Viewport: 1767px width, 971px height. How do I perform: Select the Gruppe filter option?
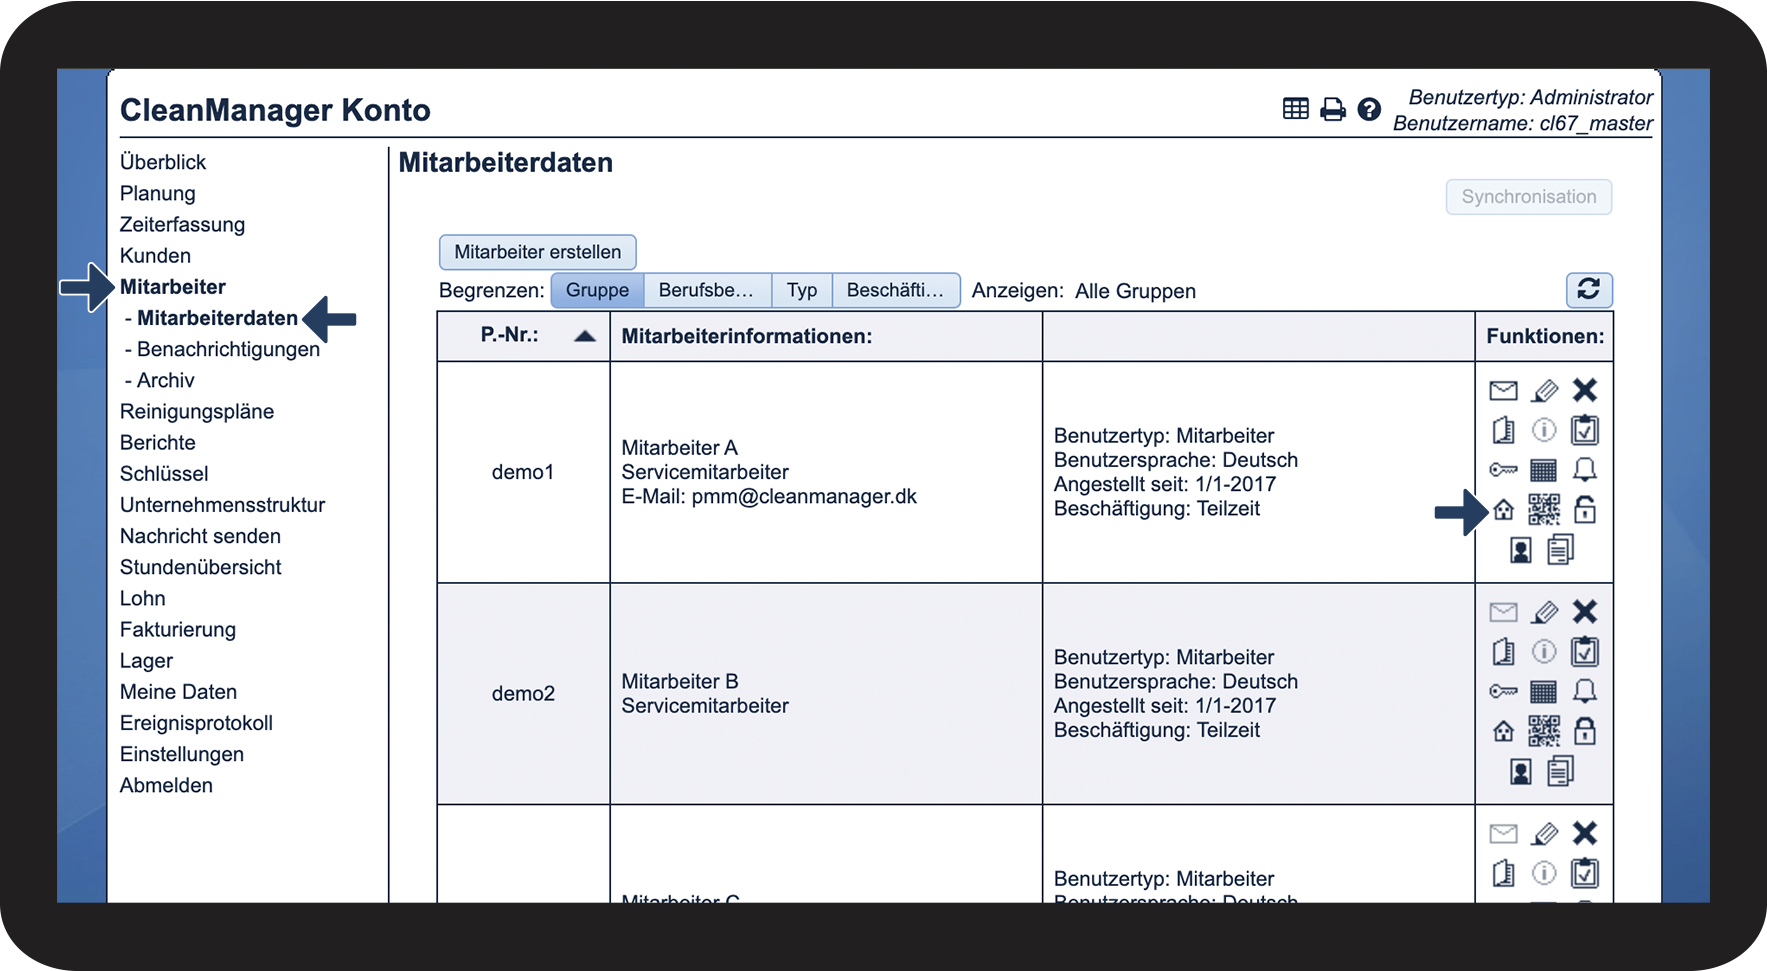(x=597, y=290)
